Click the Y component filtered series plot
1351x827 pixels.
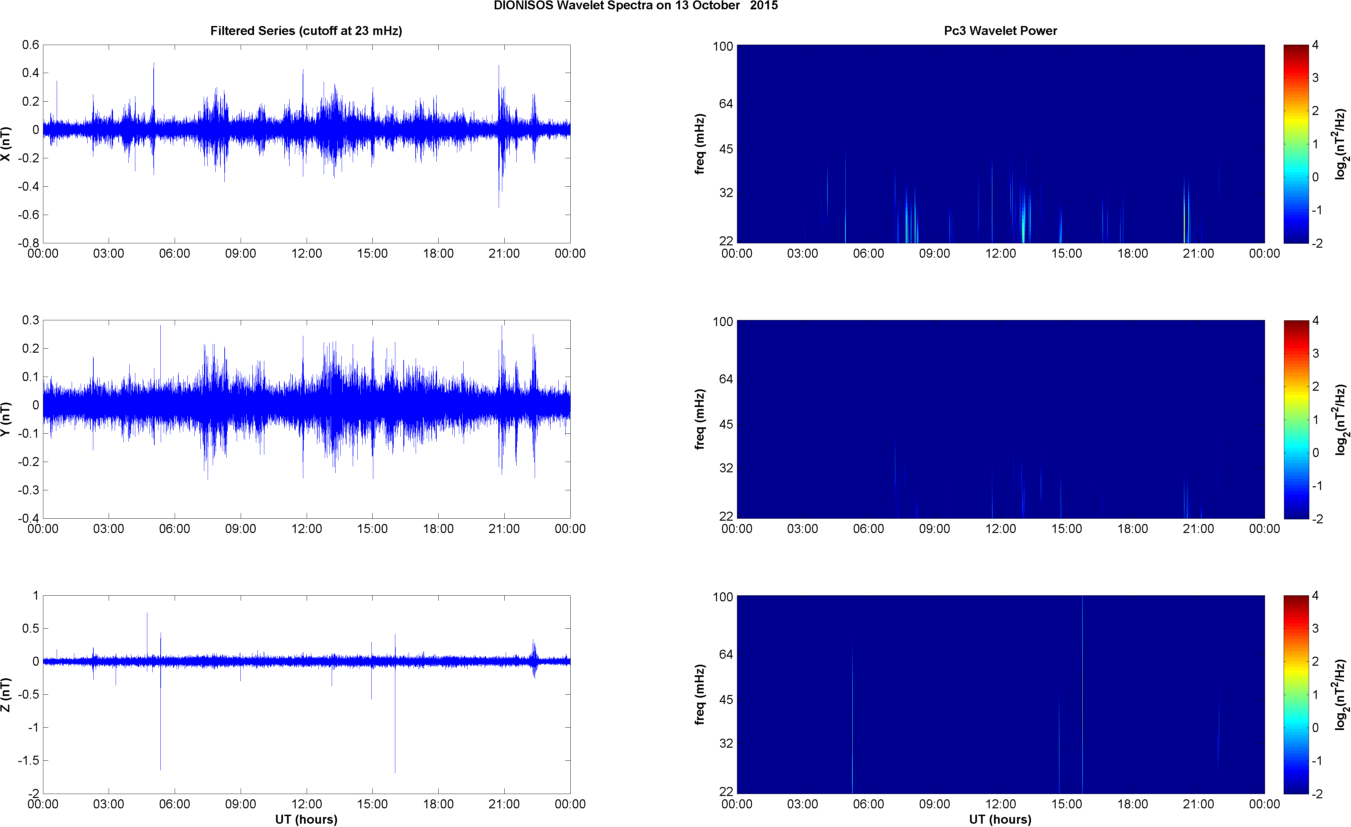click(x=306, y=419)
